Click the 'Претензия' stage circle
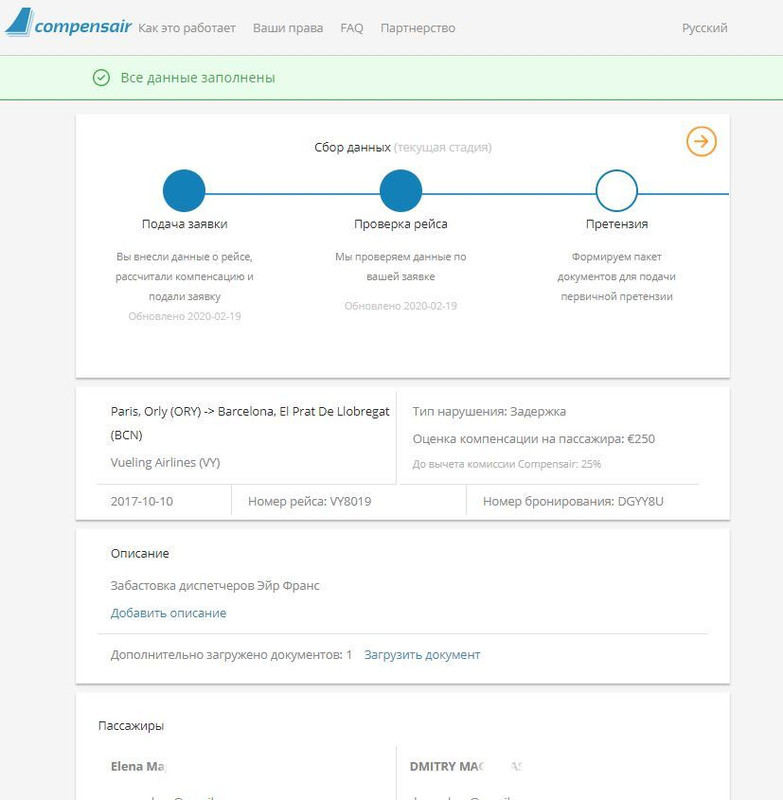 tap(617, 191)
